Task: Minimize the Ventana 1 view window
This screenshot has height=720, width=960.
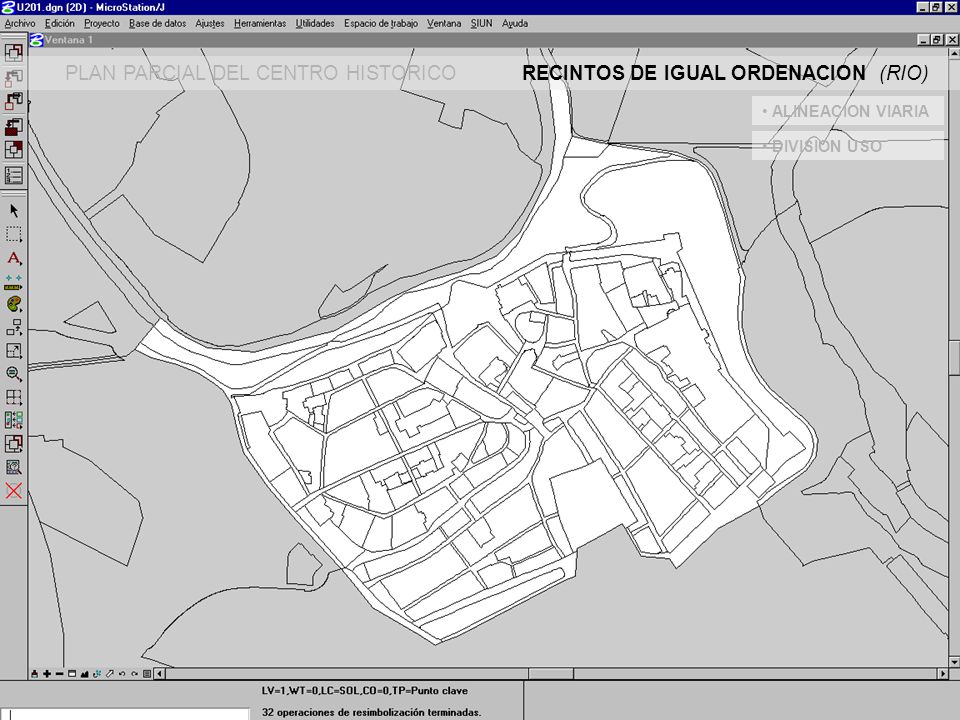Action: 924,40
